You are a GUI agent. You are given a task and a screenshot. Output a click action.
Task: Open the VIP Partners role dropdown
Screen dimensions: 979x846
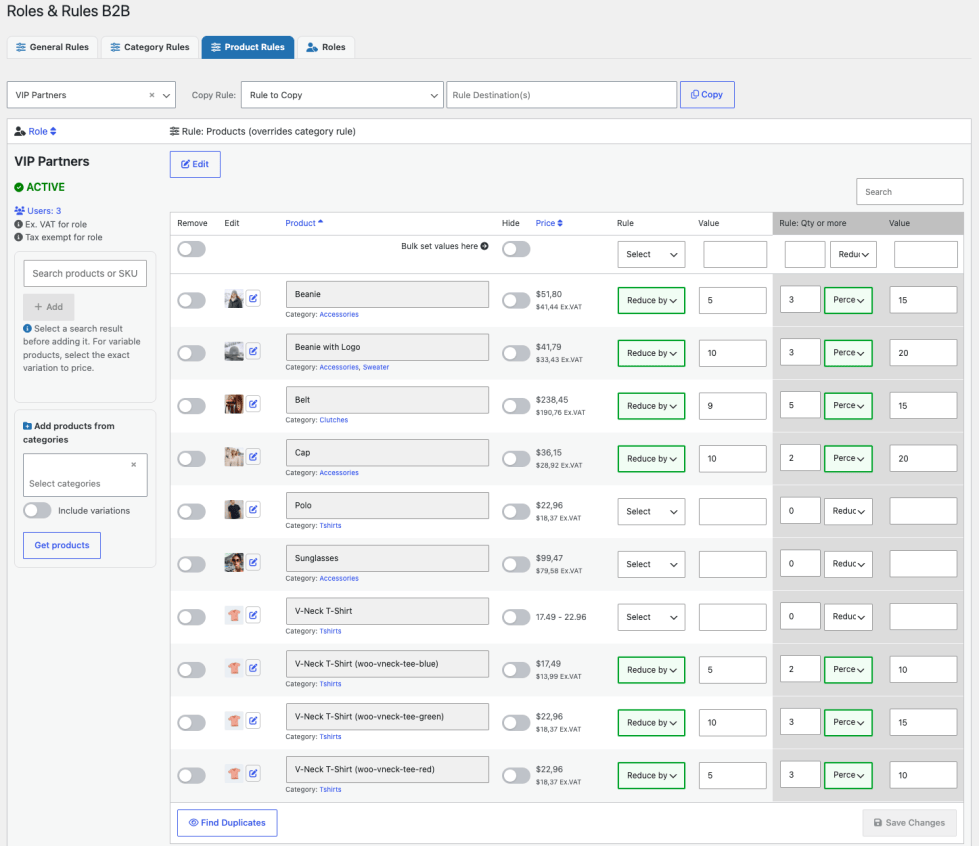pos(91,95)
